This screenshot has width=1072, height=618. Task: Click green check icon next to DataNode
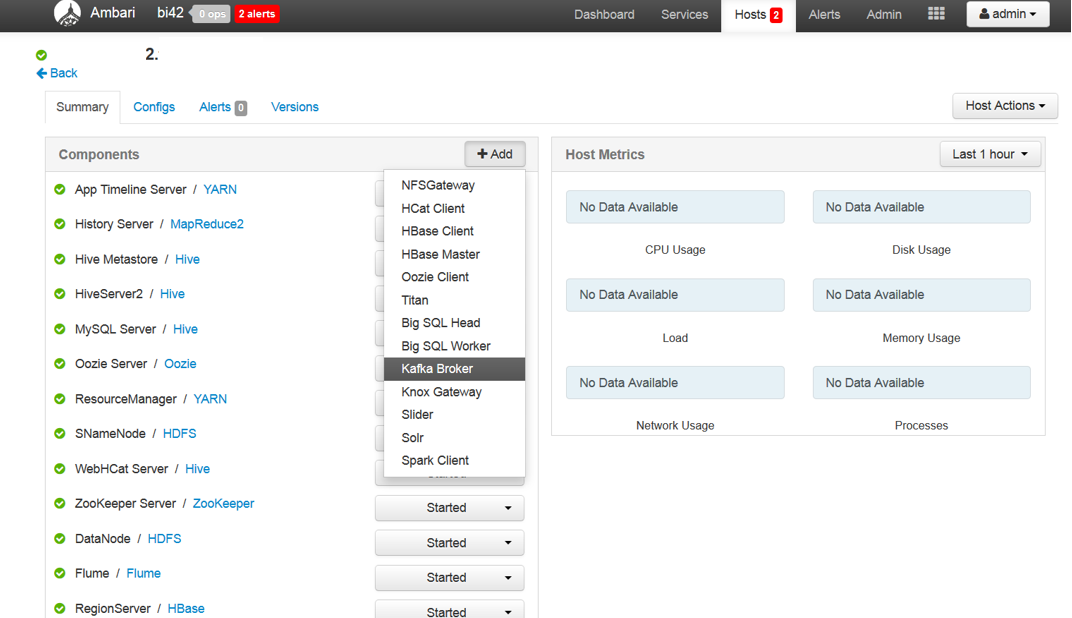[60, 539]
